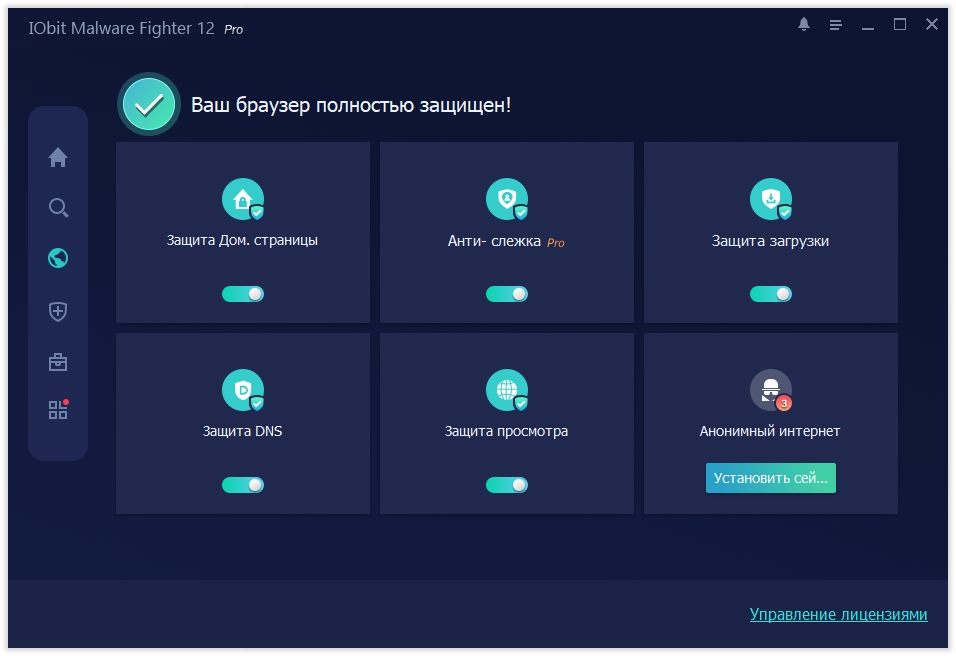Click the Защита Дом. страницы label
The width and height of the screenshot is (956, 656).
tap(242, 240)
